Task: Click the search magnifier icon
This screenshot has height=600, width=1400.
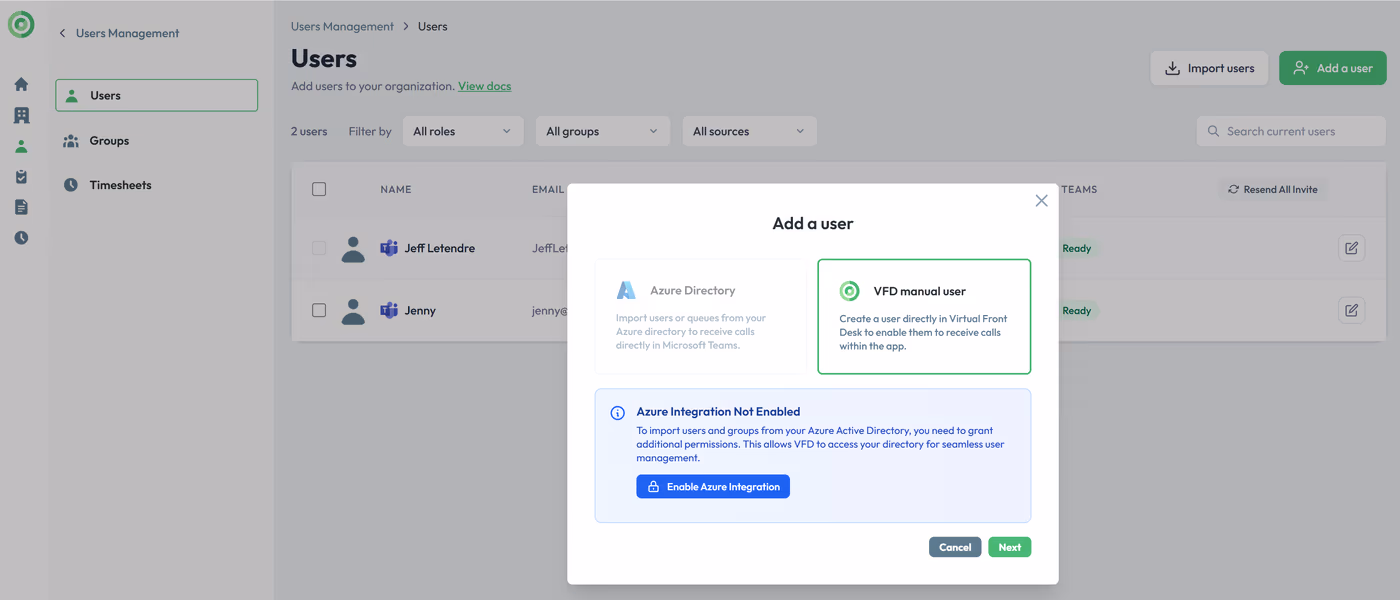Action: pyautogui.click(x=1213, y=131)
